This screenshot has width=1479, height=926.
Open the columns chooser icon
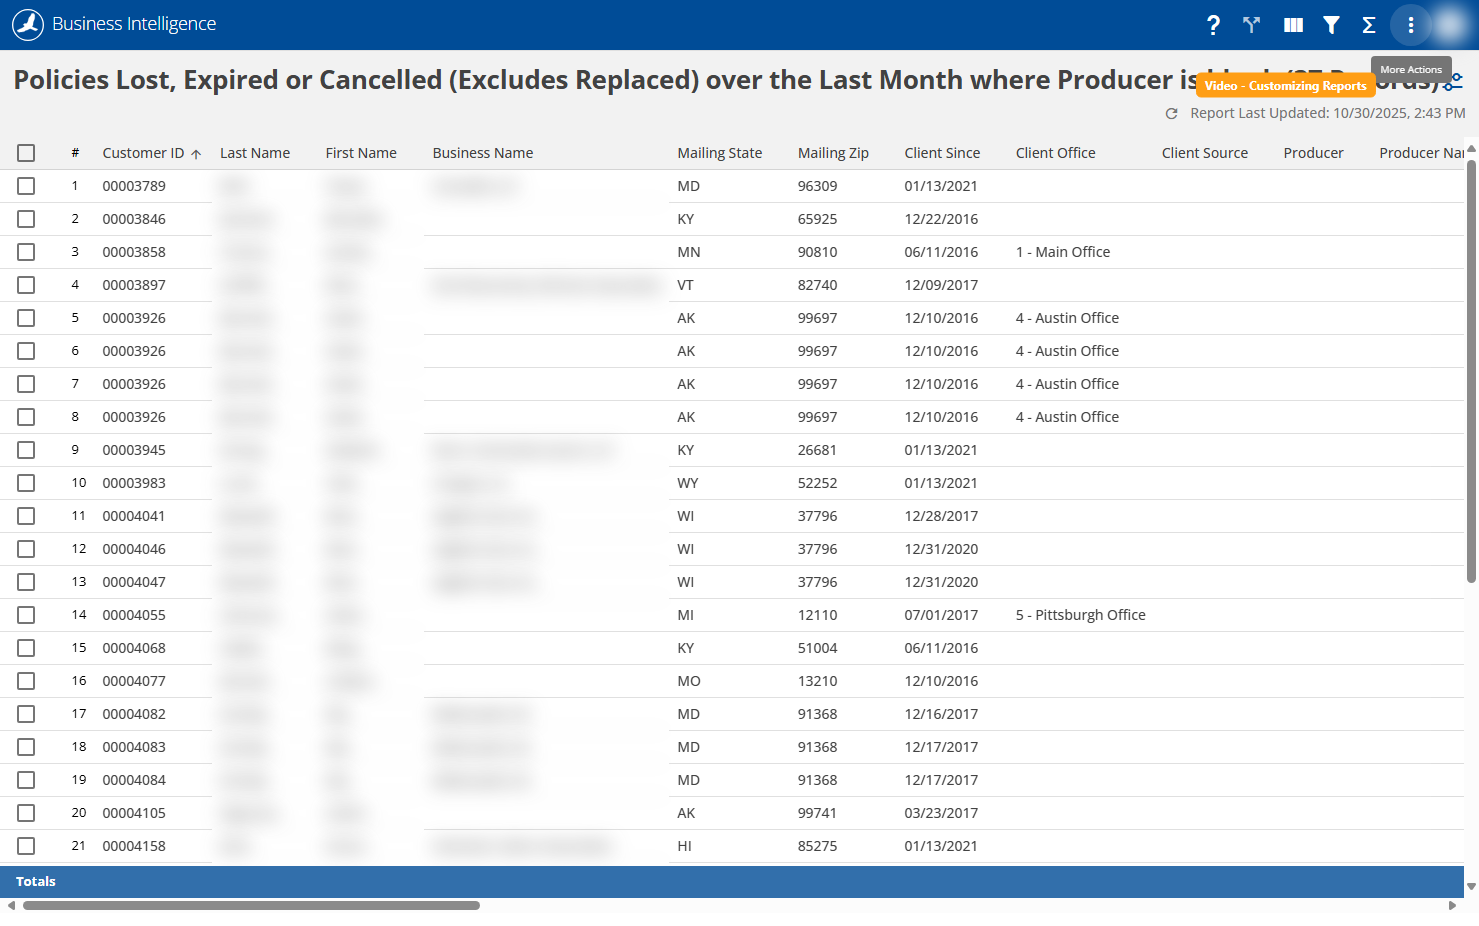click(x=1293, y=25)
